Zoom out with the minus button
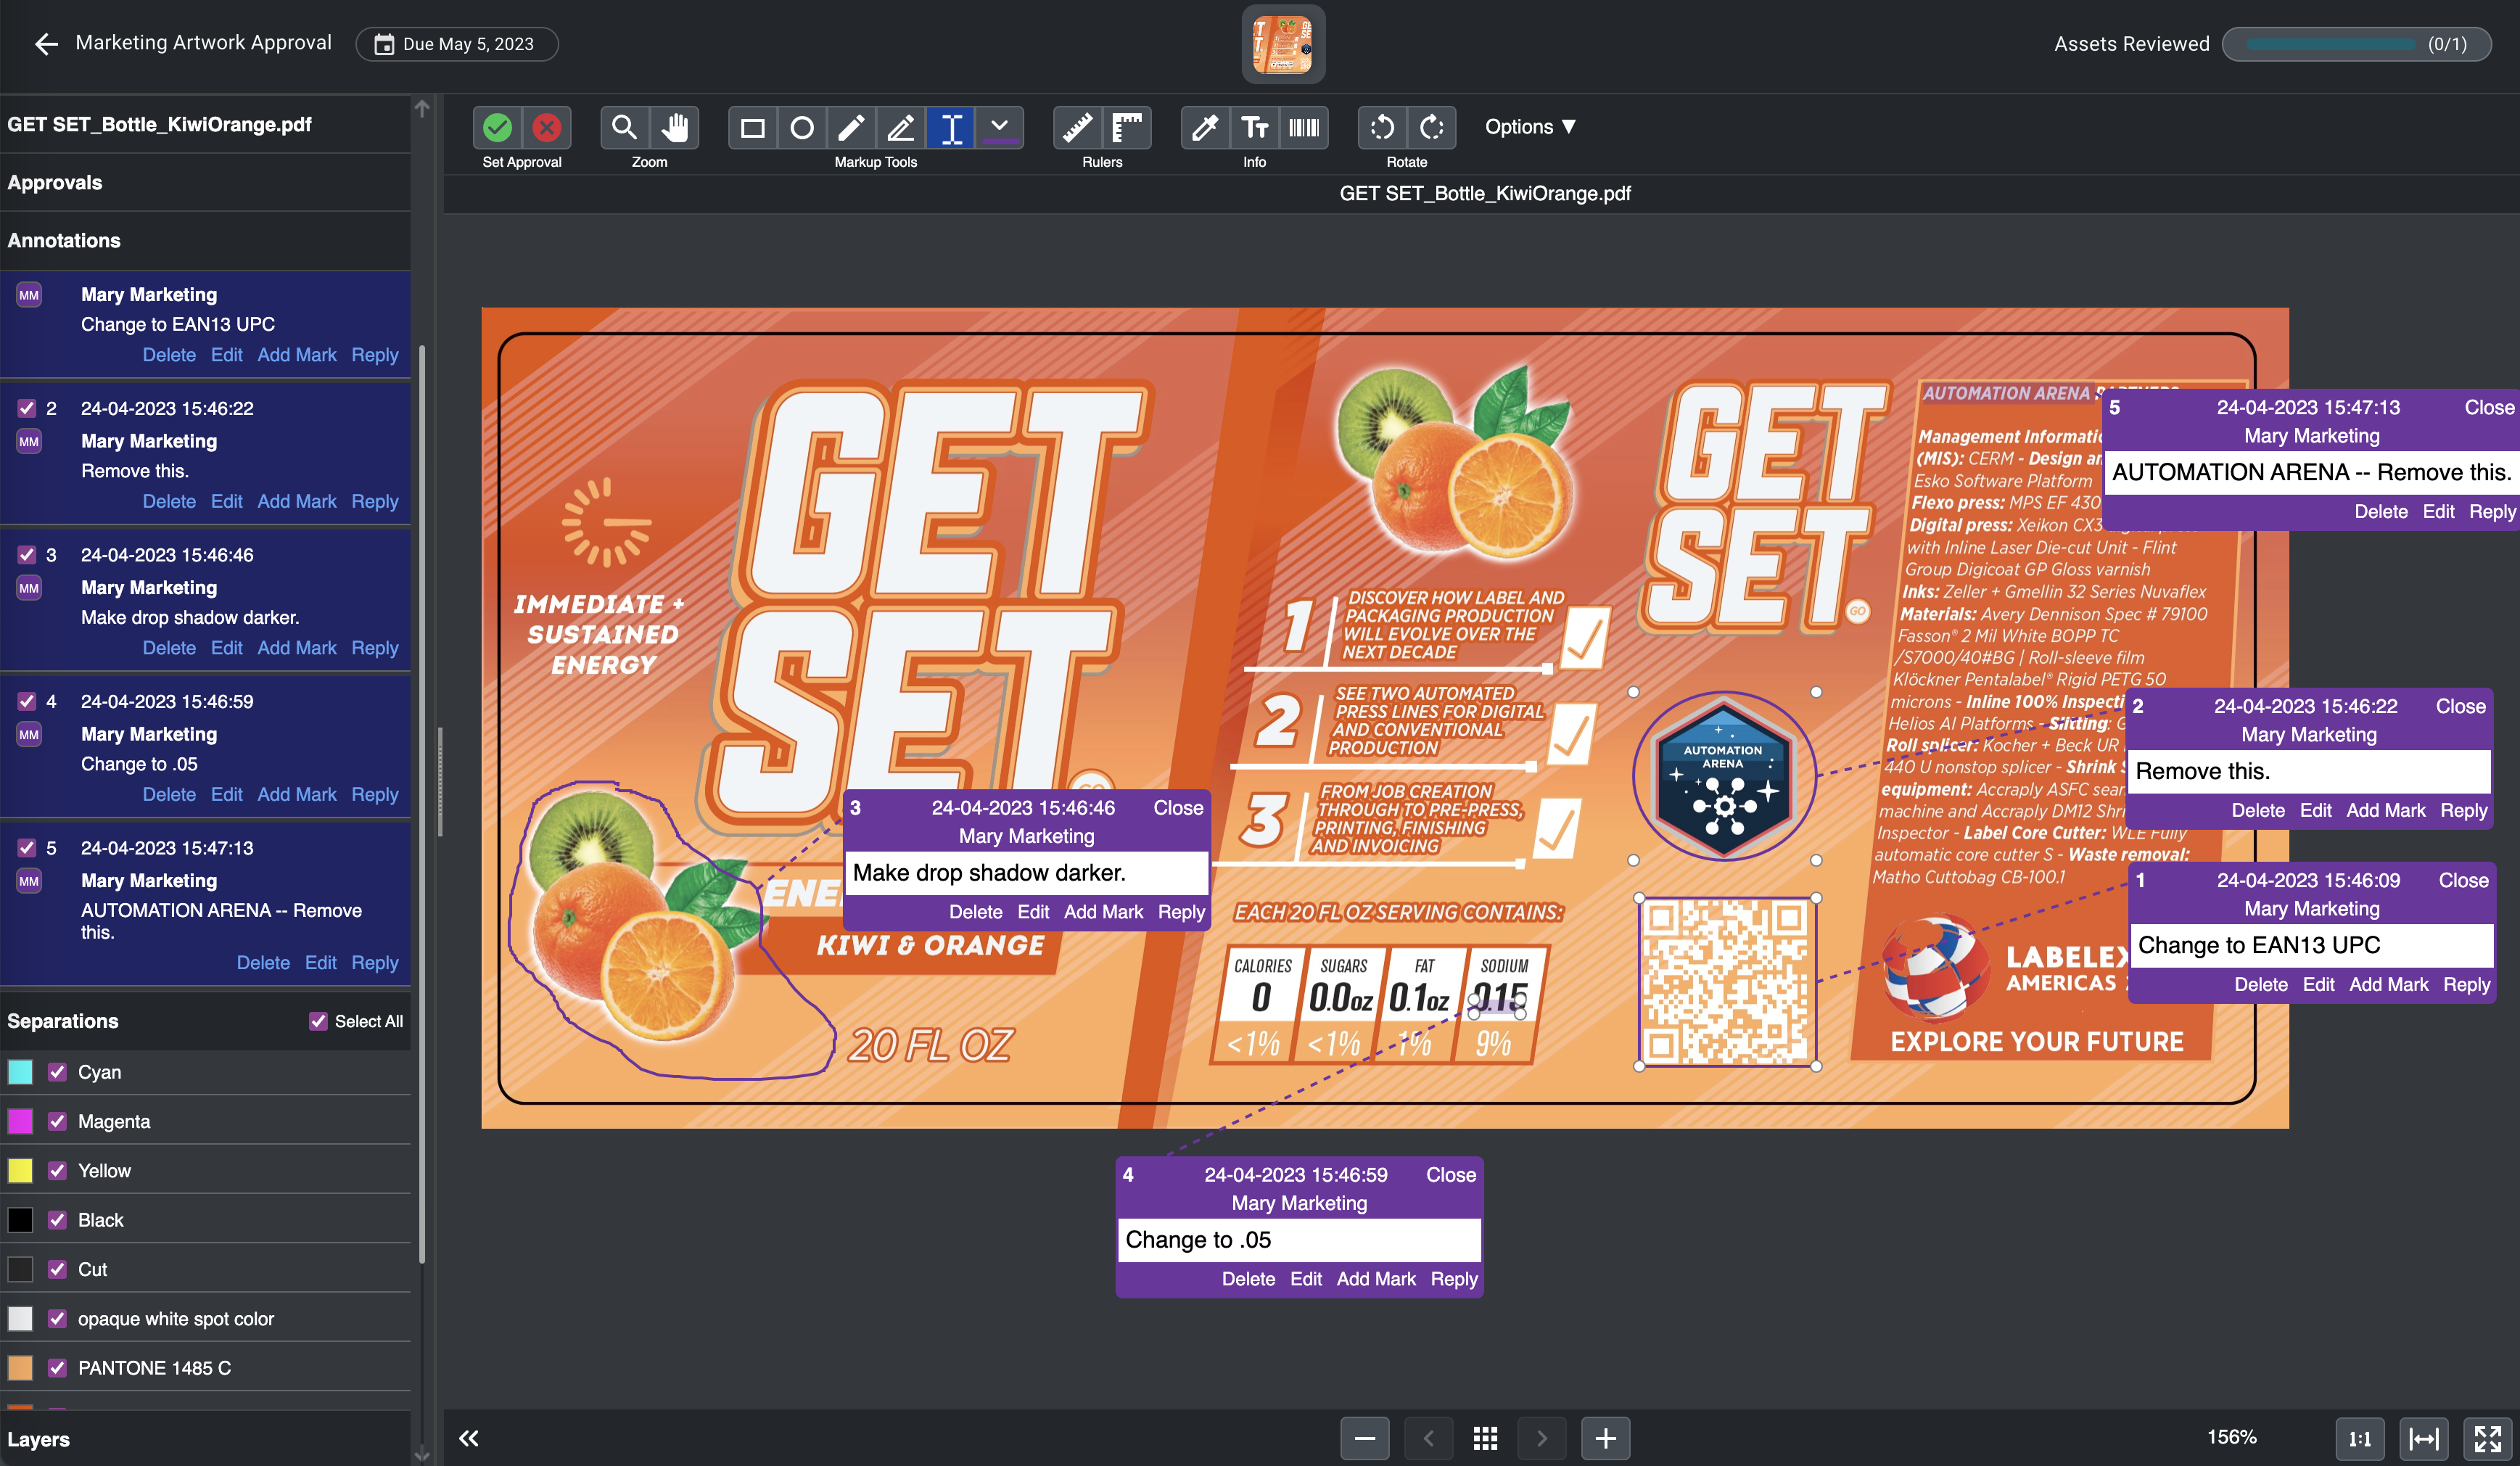The height and width of the screenshot is (1466, 2520). click(x=1365, y=1438)
